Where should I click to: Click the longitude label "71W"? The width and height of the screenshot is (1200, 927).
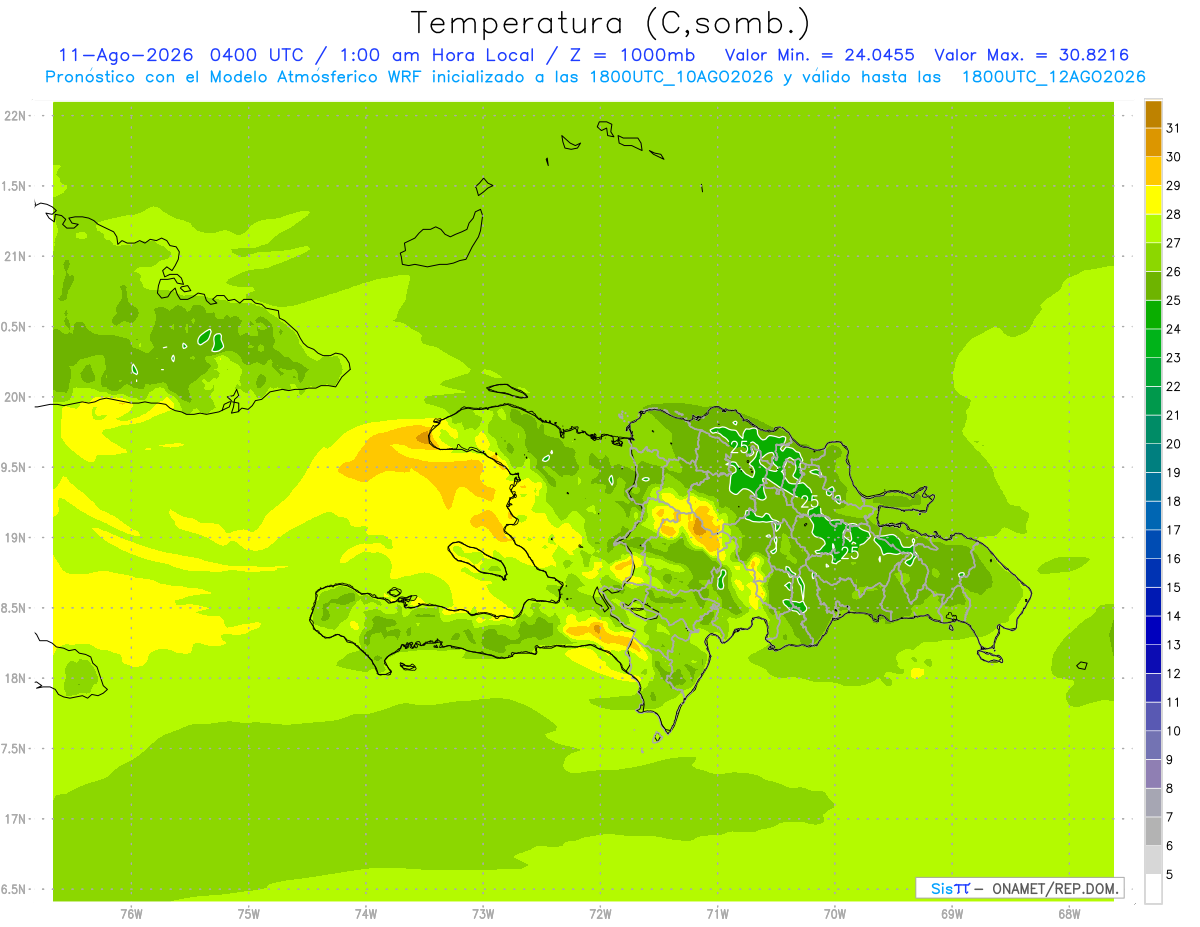[717, 914]
